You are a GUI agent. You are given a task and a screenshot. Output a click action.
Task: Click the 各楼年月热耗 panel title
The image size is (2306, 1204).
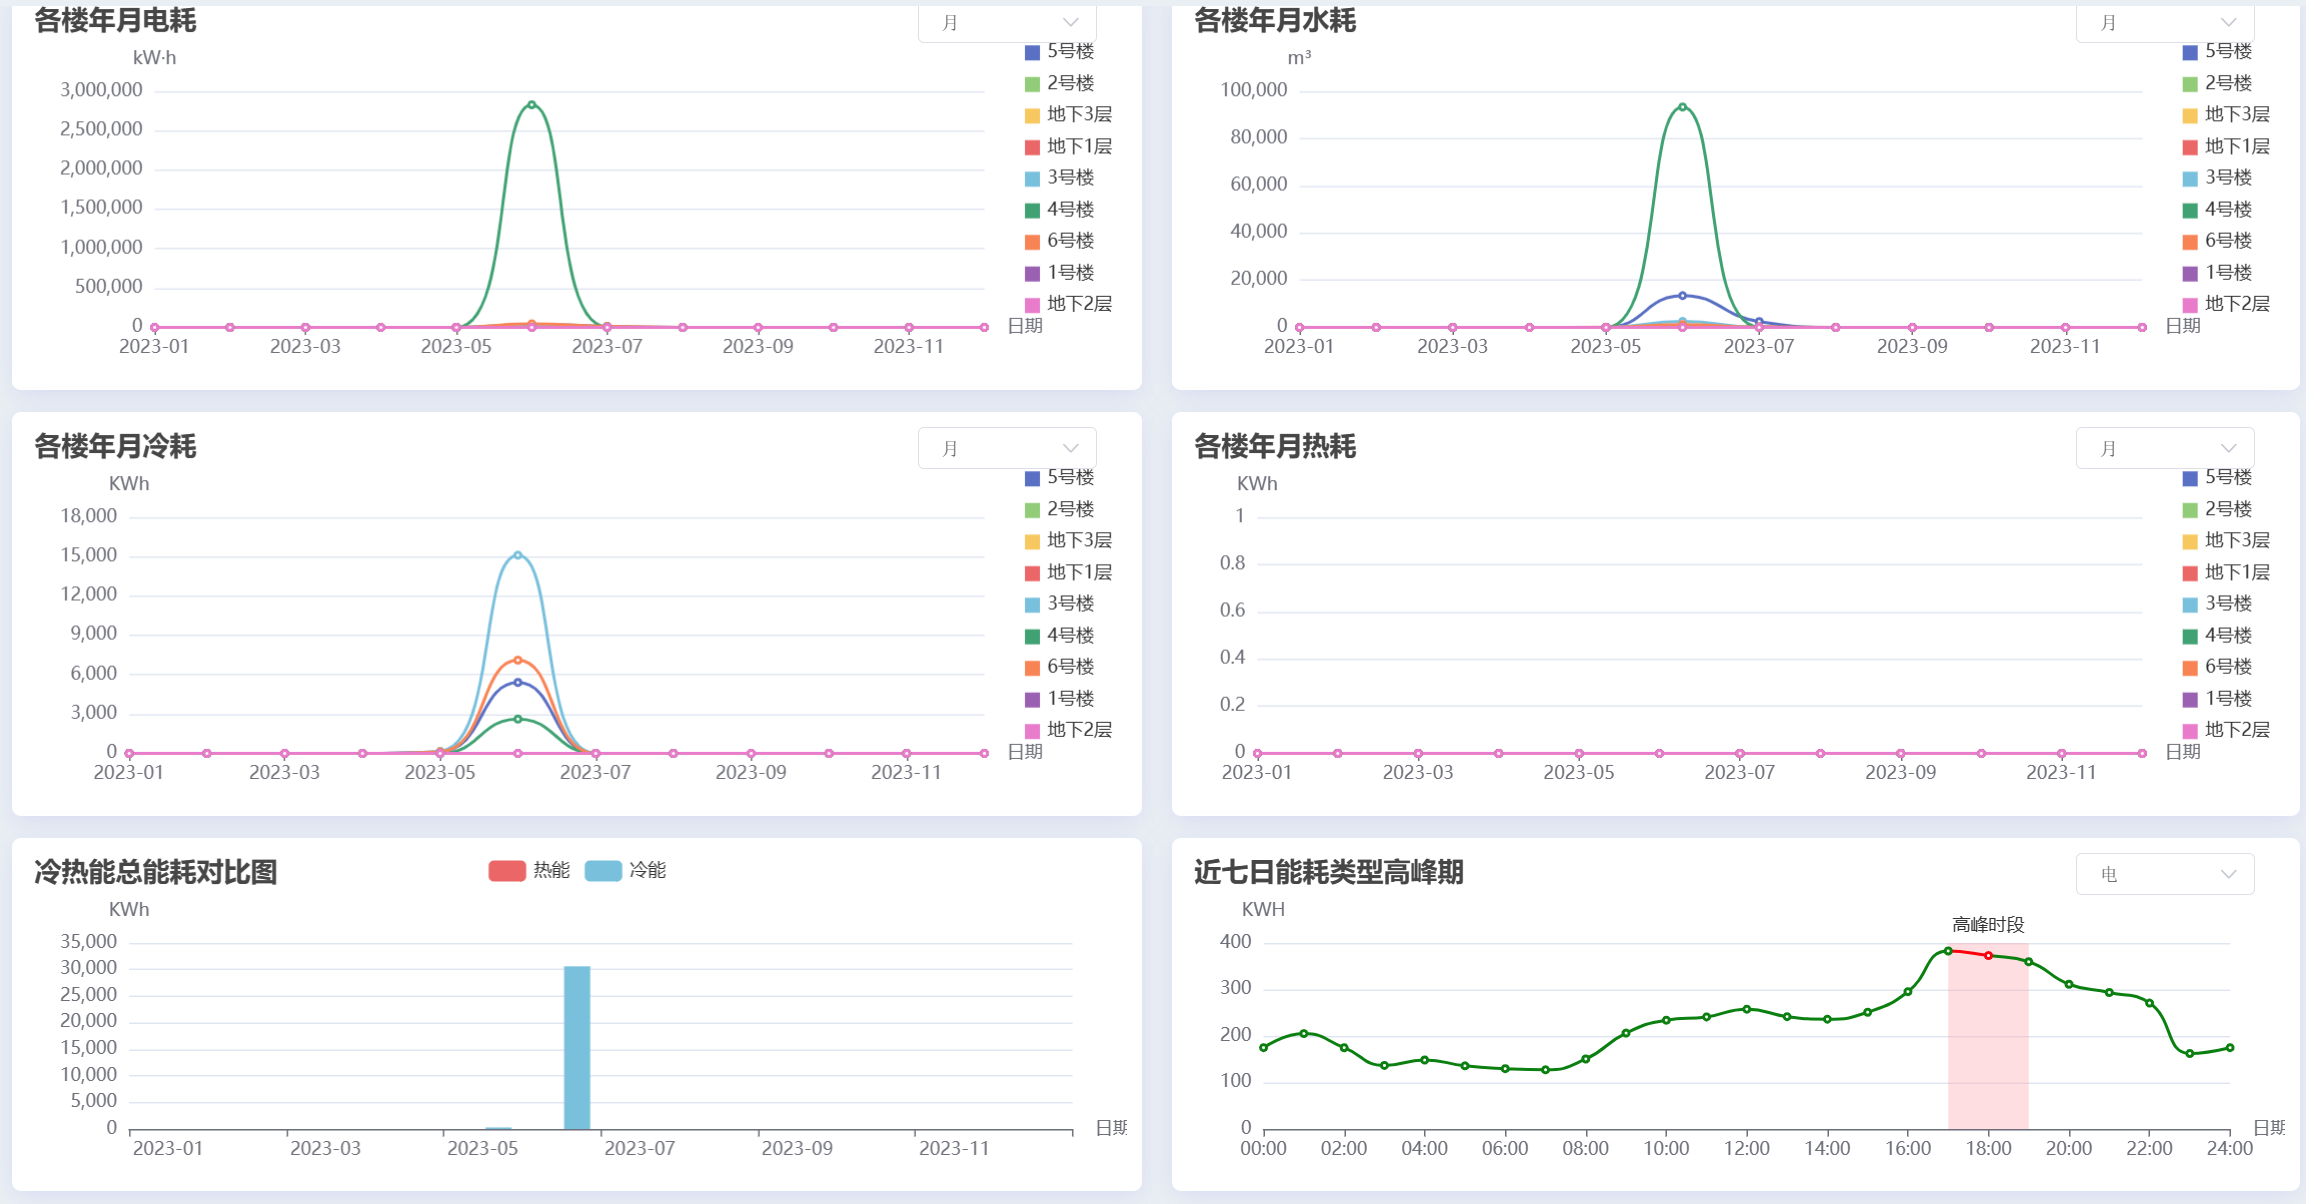pos(1275,446)
